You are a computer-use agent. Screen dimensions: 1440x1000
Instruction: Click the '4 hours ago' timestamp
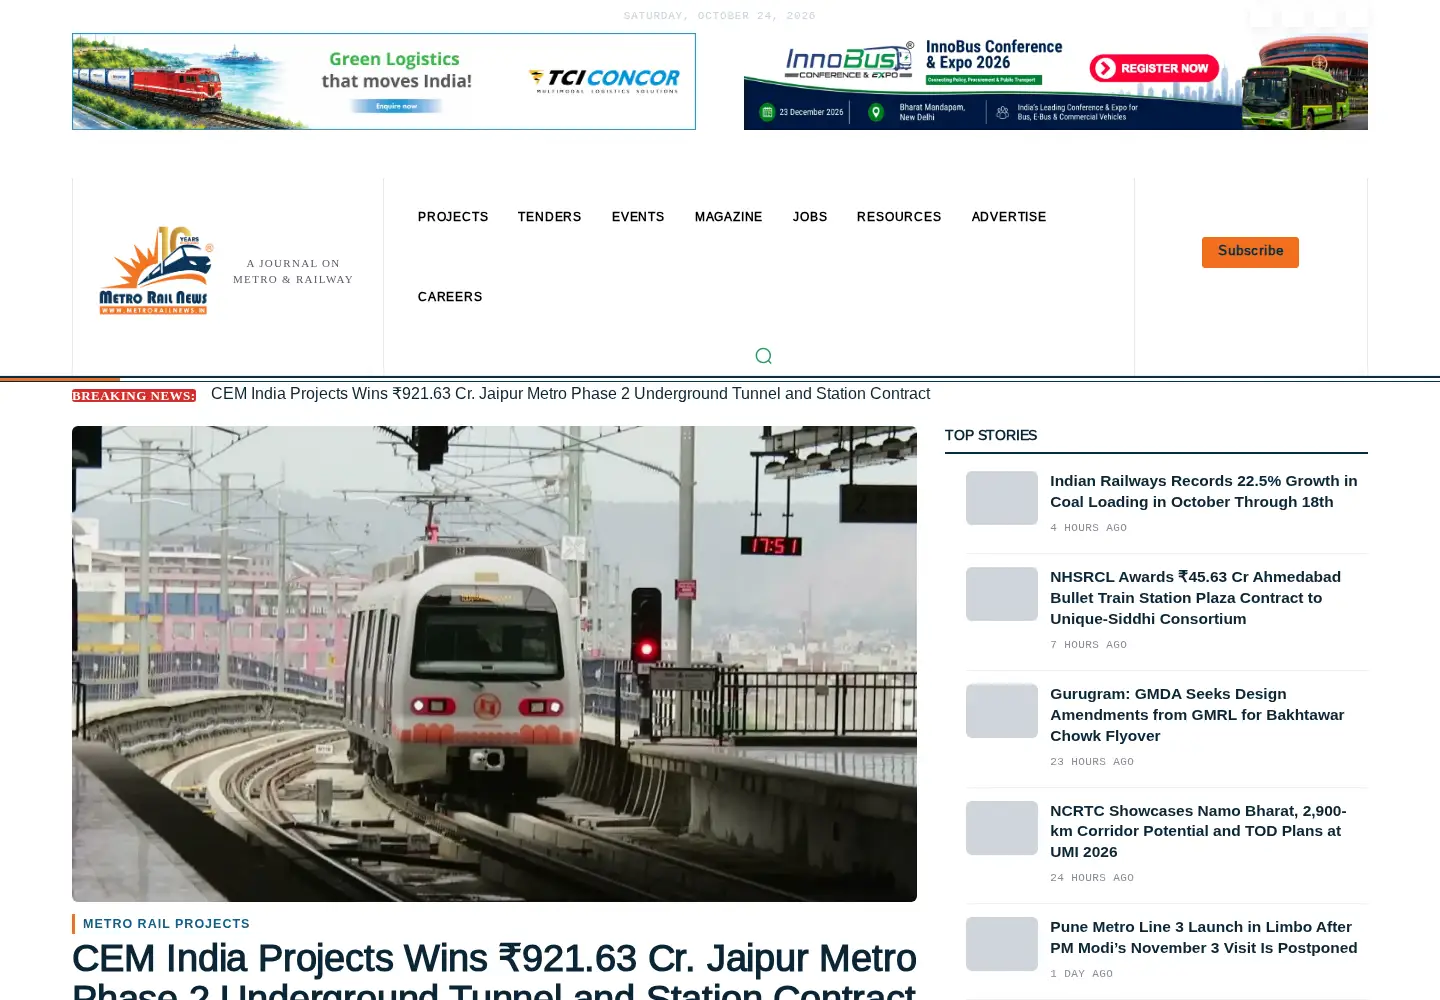point(1088,528)
